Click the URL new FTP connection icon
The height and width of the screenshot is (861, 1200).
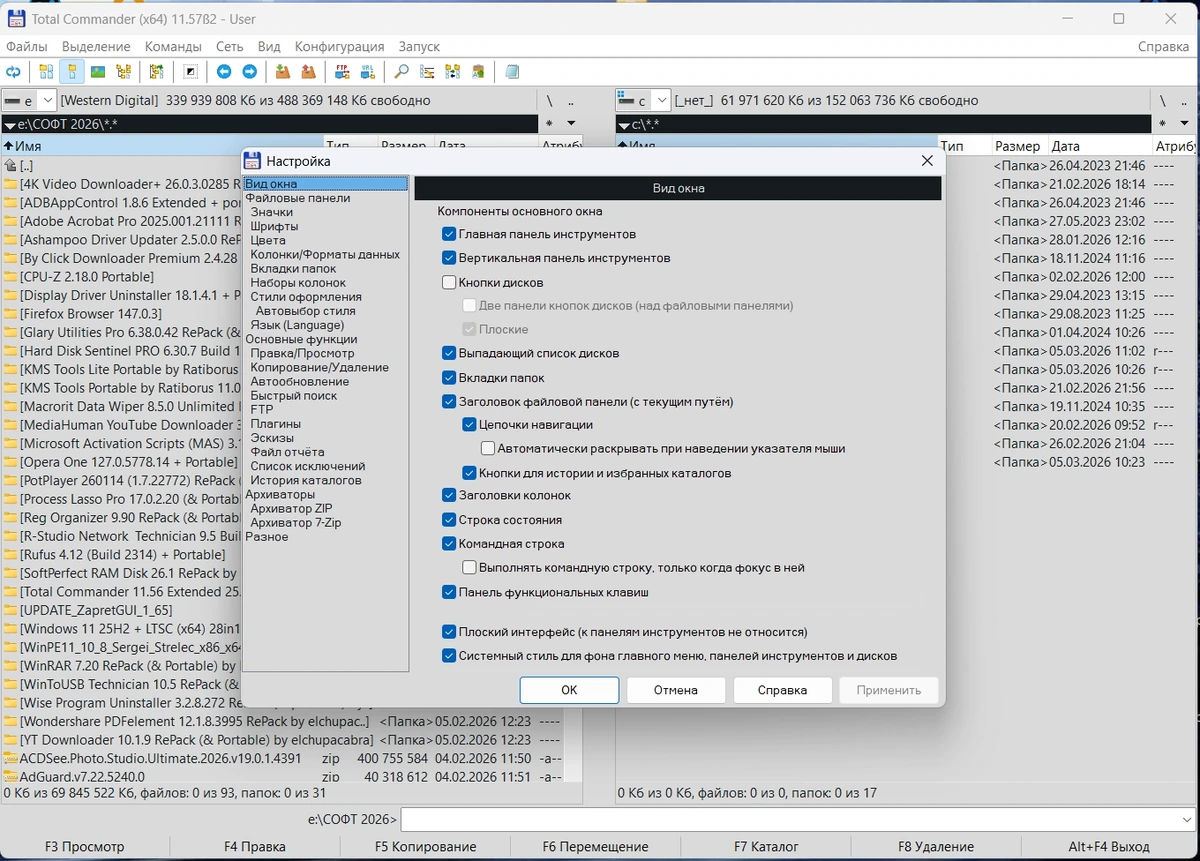tap(368, 72)
